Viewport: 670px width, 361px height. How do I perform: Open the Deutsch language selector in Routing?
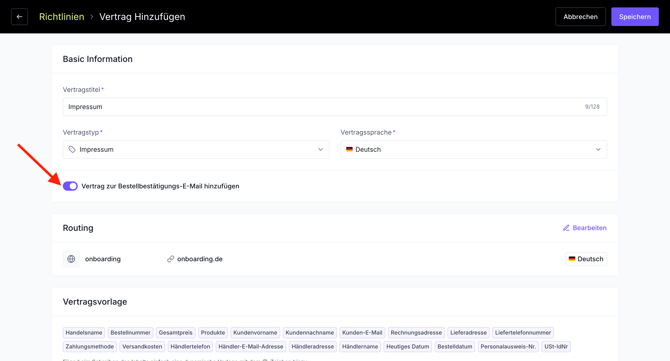pyautogui.click(x=586, y=259)
